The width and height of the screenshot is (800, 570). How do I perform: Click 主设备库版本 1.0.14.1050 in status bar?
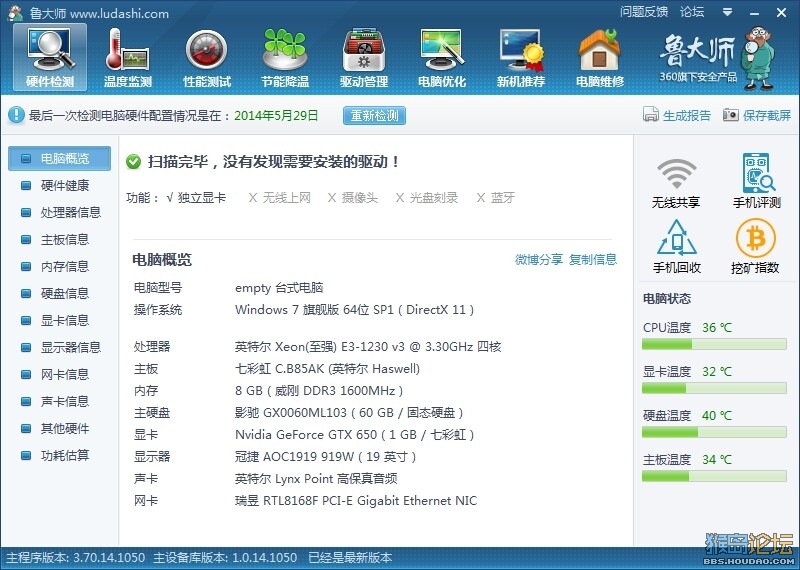(x=225, y=558)
